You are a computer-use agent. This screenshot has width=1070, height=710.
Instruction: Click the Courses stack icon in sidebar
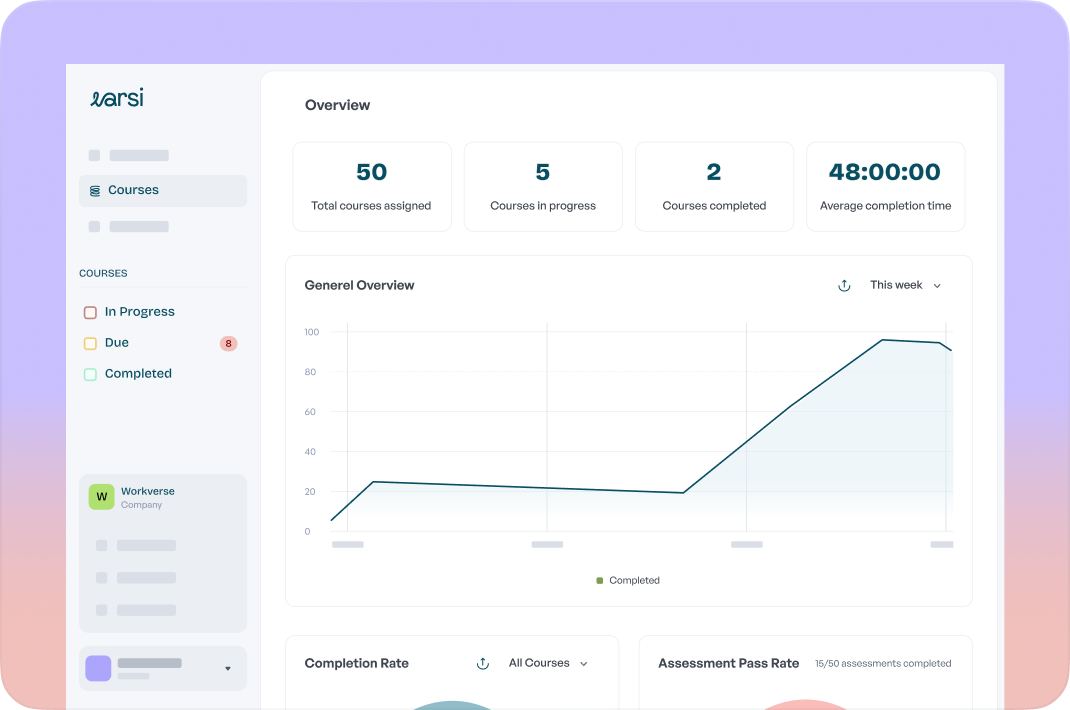(x=95, y=191)
